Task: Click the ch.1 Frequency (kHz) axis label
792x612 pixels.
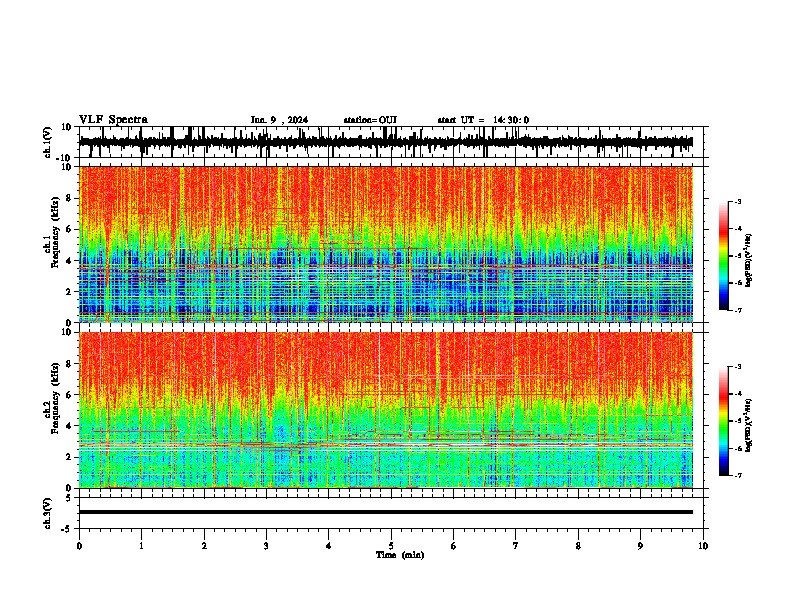Action: 52,233
